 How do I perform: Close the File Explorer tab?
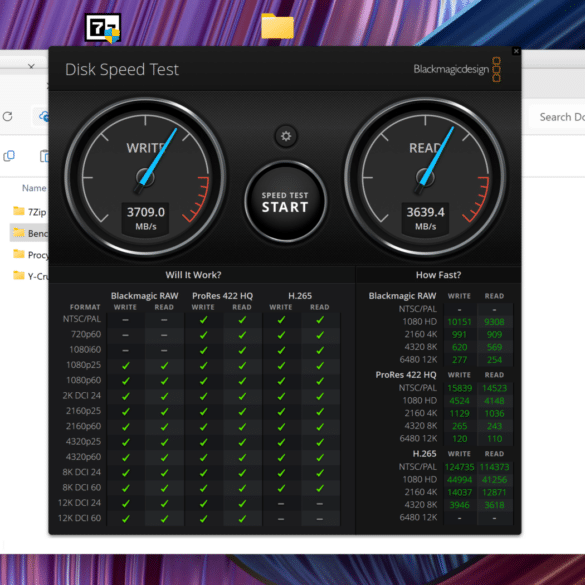31,66
